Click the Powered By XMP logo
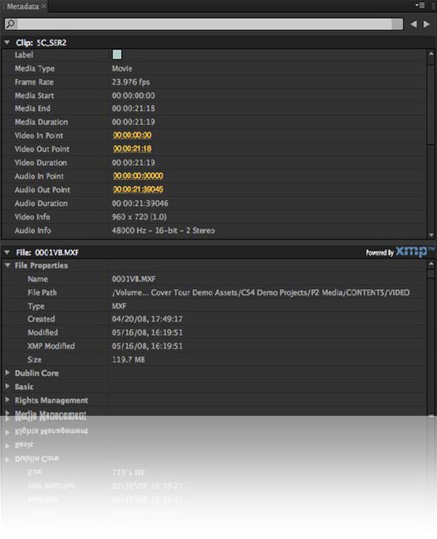This screenshot has height=539, width=437. pyautogui.click(x=400, y=252)
